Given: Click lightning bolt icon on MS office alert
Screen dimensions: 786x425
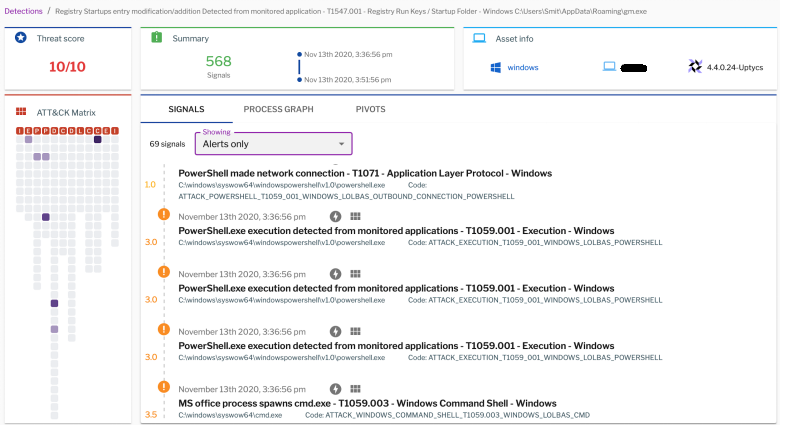Looking at the screenshot, I should 336,389.
